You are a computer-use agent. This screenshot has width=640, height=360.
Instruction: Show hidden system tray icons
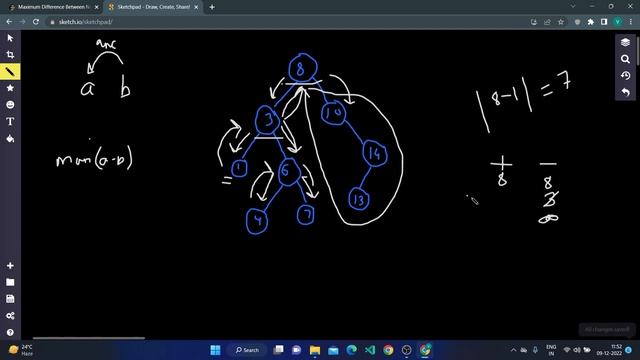pyautogui.click(x=513, y=350)
